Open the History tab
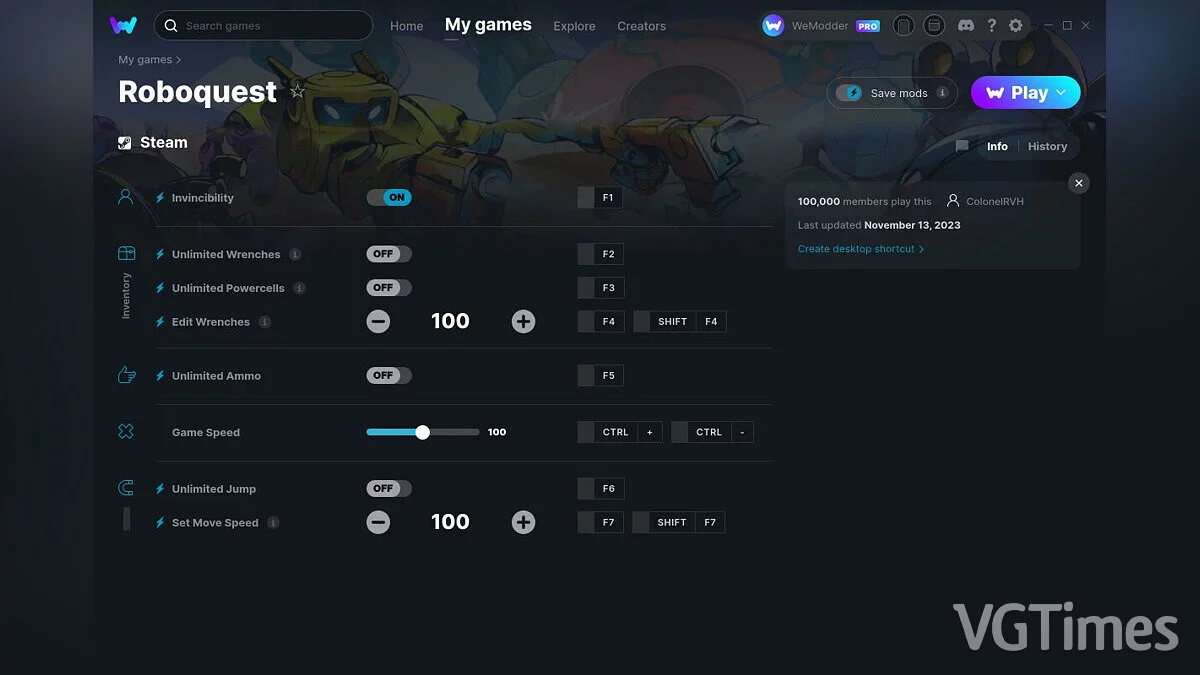Image resolution: width=1200 pixels, height=675 pixels. [1047, 146]
